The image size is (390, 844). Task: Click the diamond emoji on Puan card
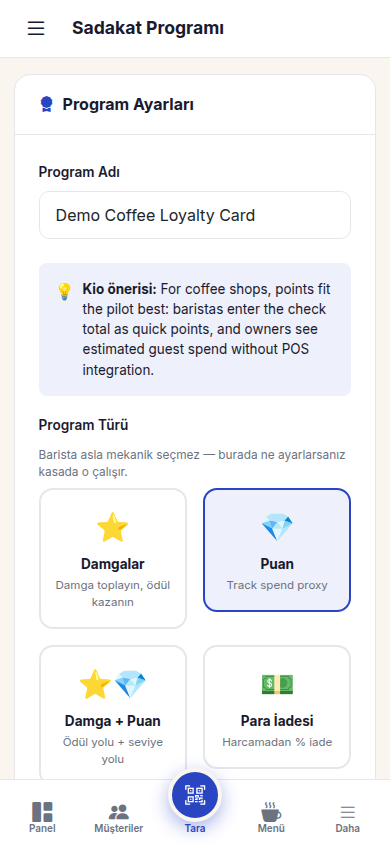277,527
